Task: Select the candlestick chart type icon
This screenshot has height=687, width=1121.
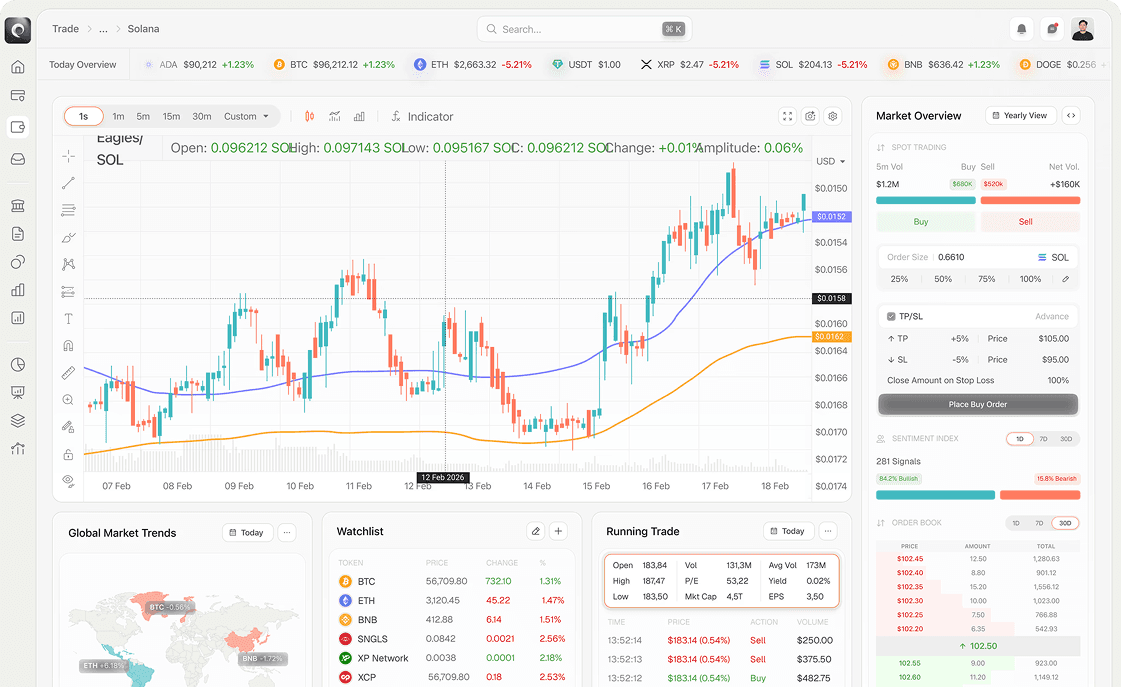Action: pos(310,117)
